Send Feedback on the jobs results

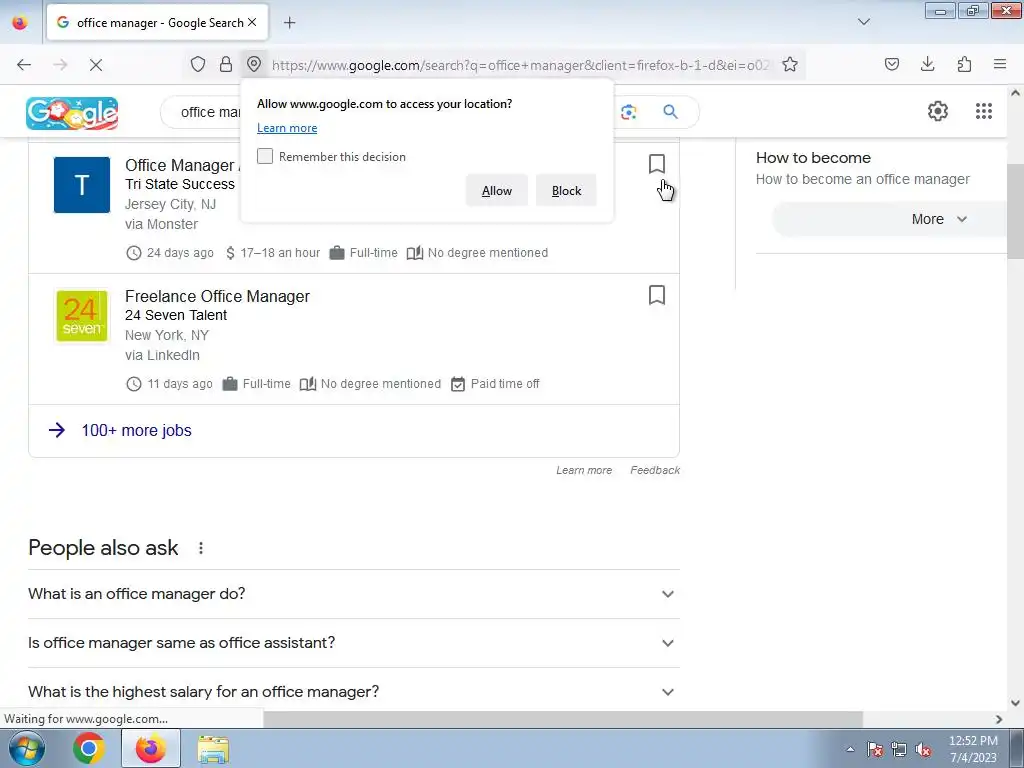[655, 470]
